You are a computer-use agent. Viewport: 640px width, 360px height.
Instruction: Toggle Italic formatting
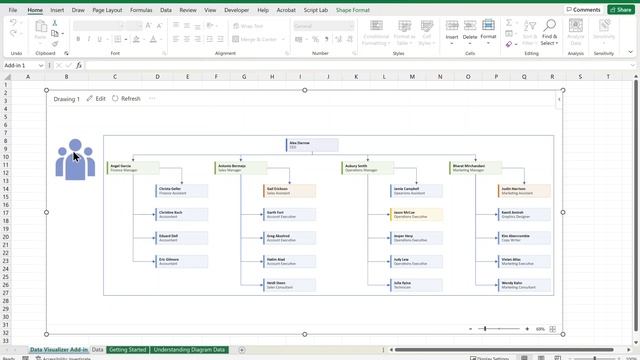pyautogui.click(x=89, y=39)
